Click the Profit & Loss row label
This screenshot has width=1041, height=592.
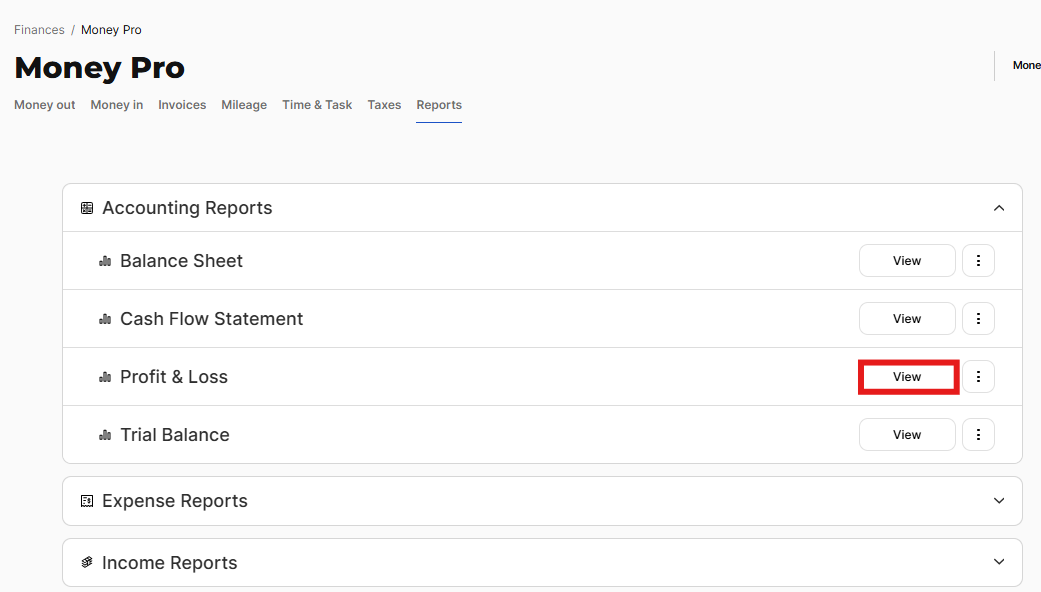pos(174,377)
